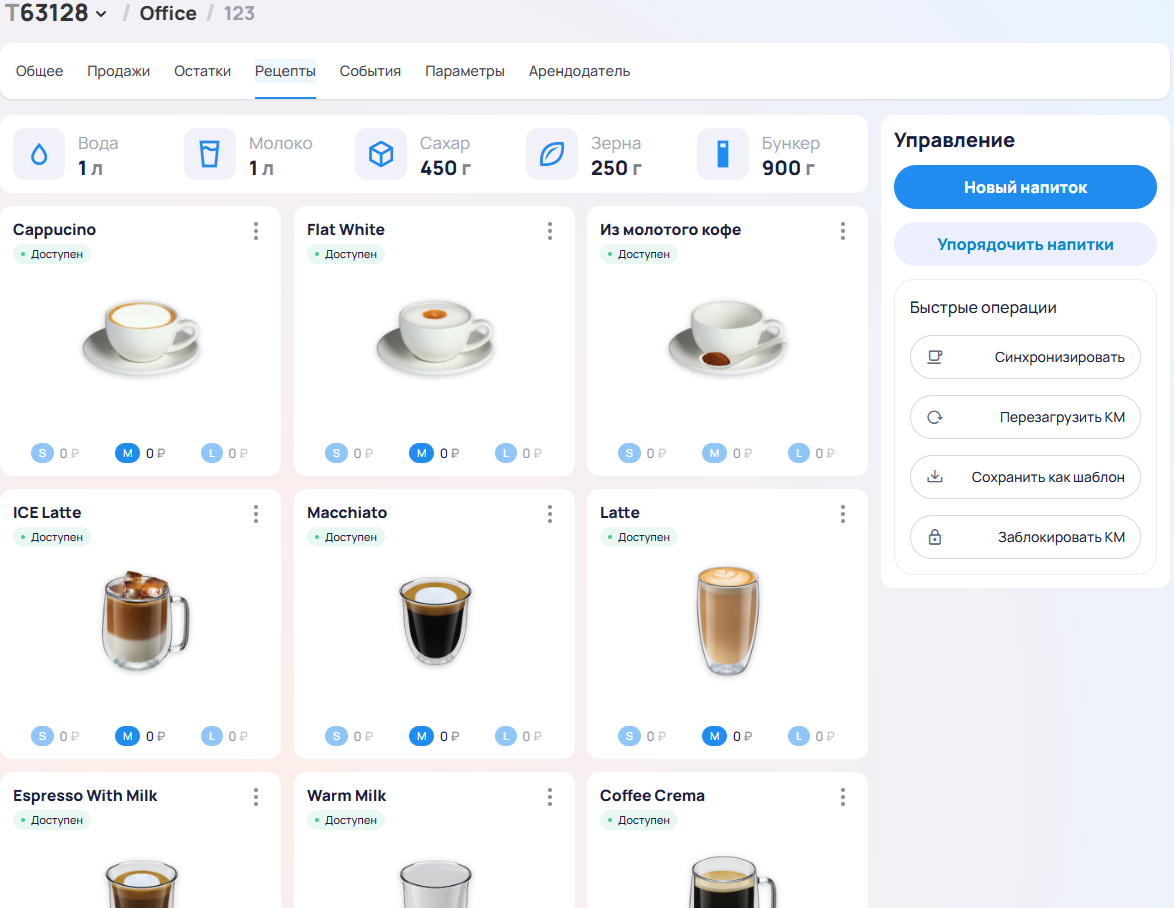This screenshot has height=908, width=1174.
Task: Open the Параметры tab
Action: 464,71
